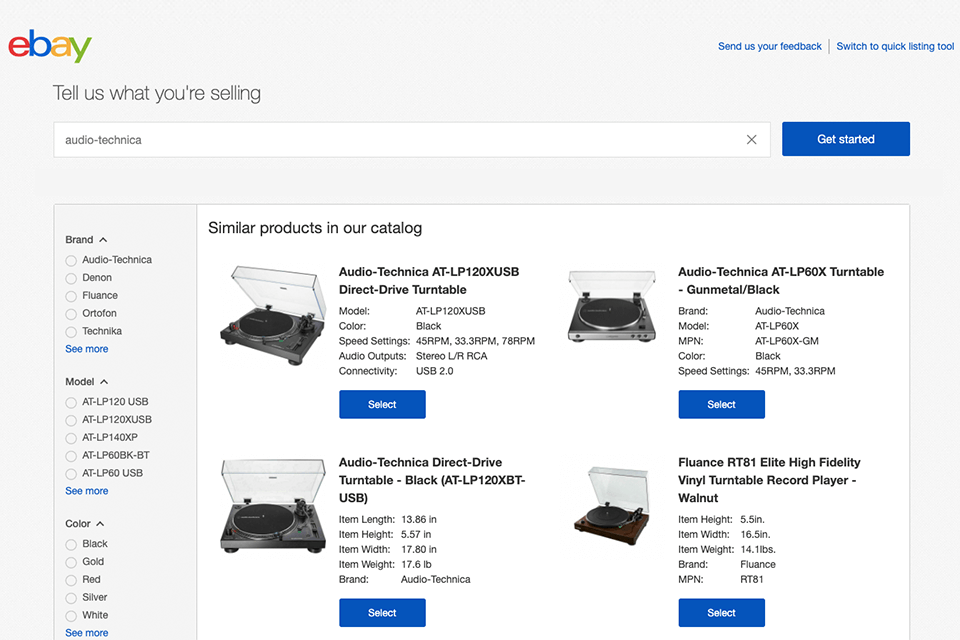Pick the AT-LP140XP model option

[x=71, y=438]
